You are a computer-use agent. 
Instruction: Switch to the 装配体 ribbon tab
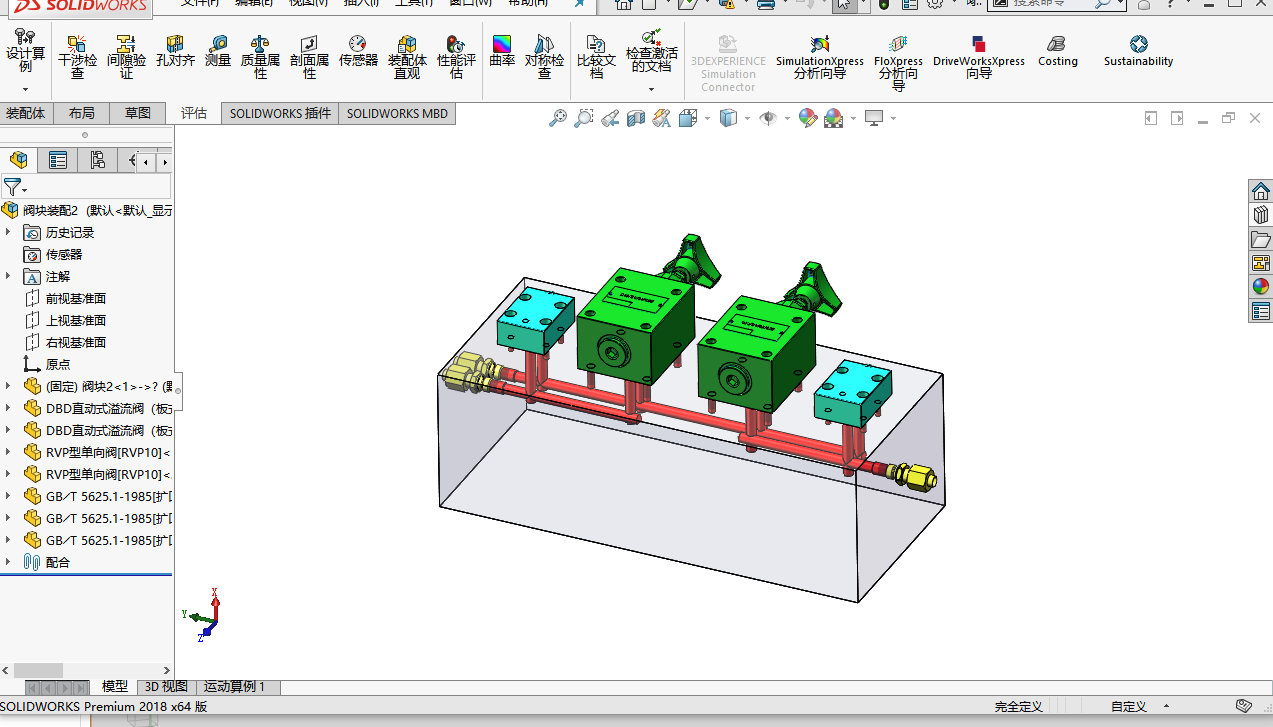pos(26,113)
